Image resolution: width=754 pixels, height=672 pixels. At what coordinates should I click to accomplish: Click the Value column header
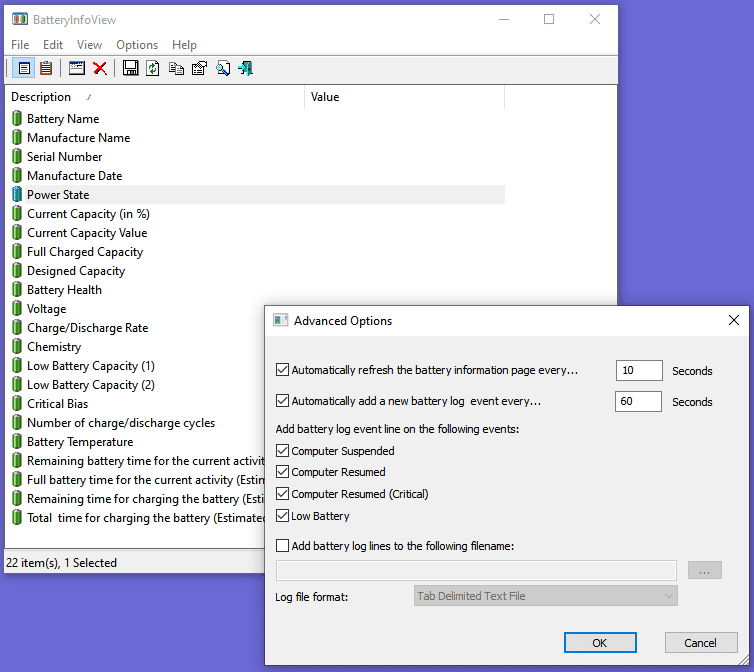[x=404, y=97]
